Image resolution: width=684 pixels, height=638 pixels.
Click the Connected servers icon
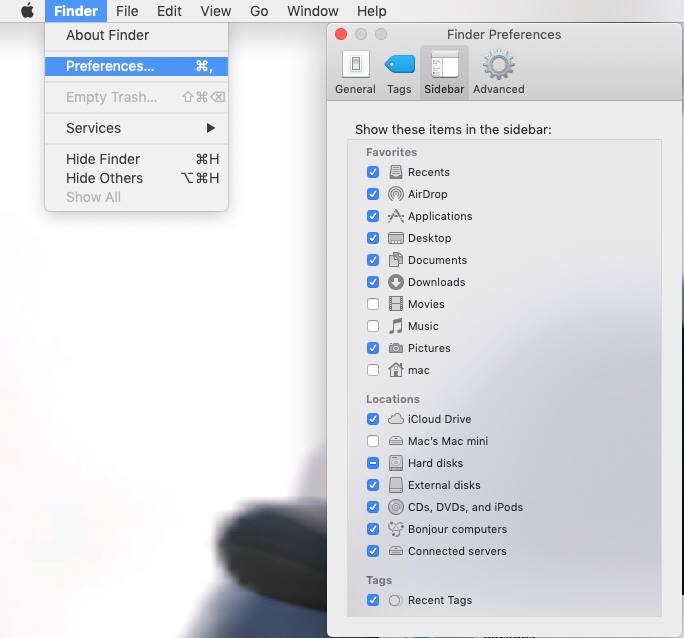point(396,551)
